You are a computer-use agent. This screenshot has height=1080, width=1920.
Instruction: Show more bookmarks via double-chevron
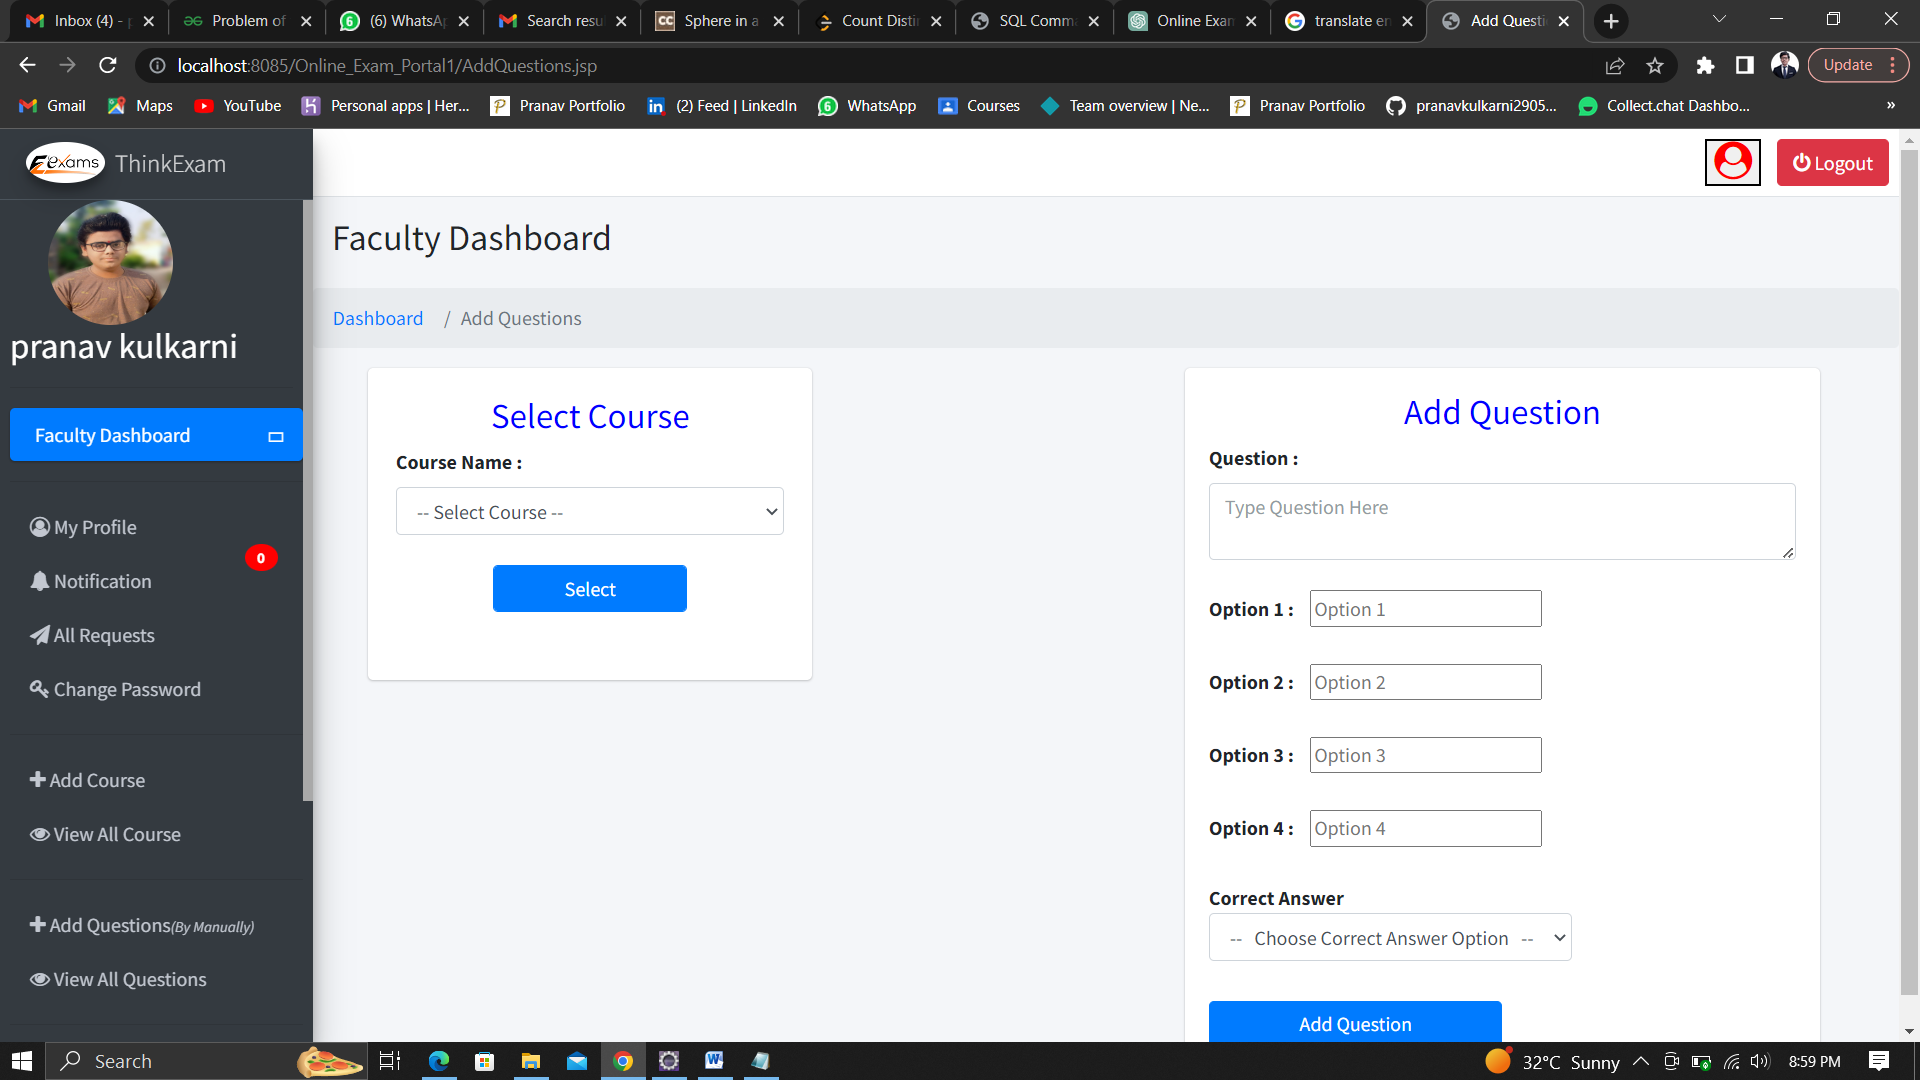coord(1890,105)
